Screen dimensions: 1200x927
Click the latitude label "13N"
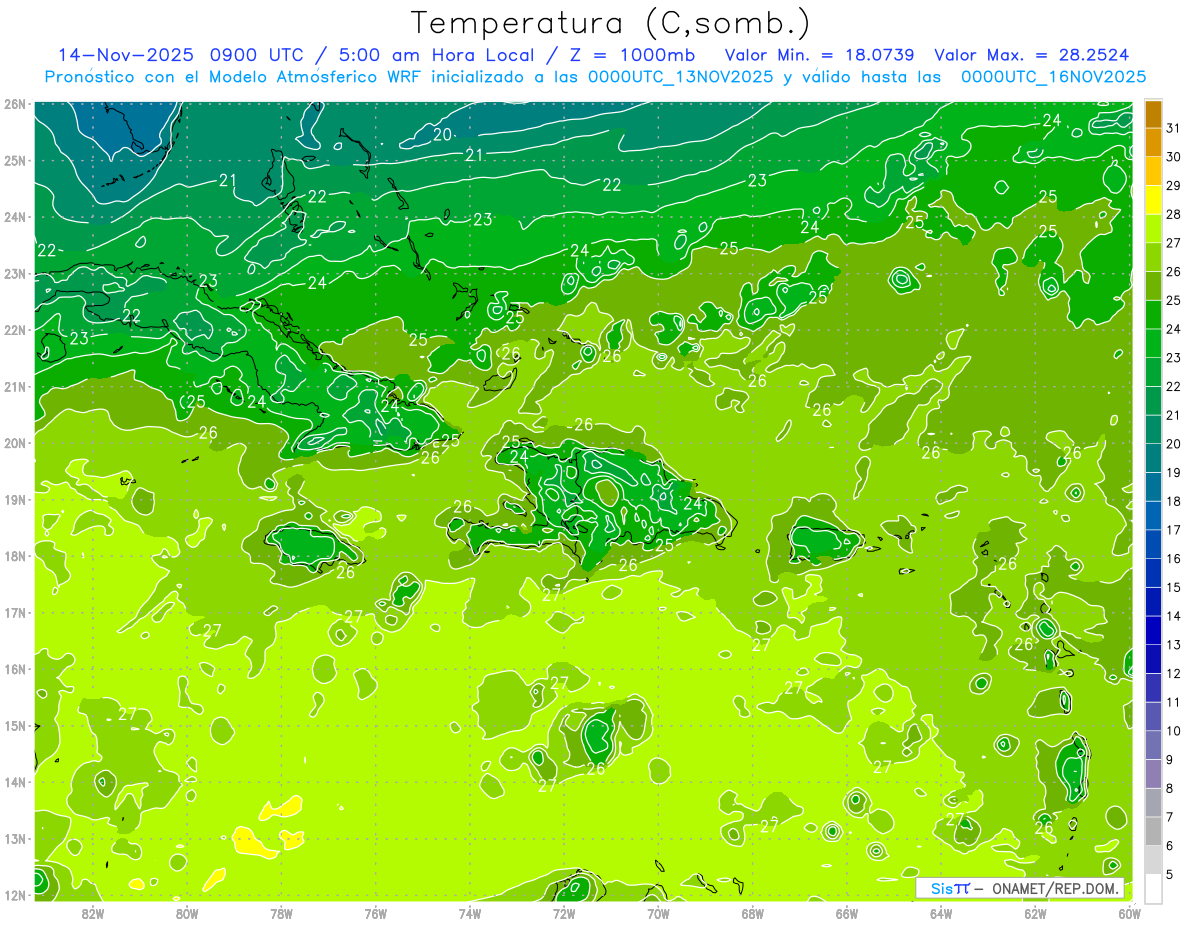point(15,838)
